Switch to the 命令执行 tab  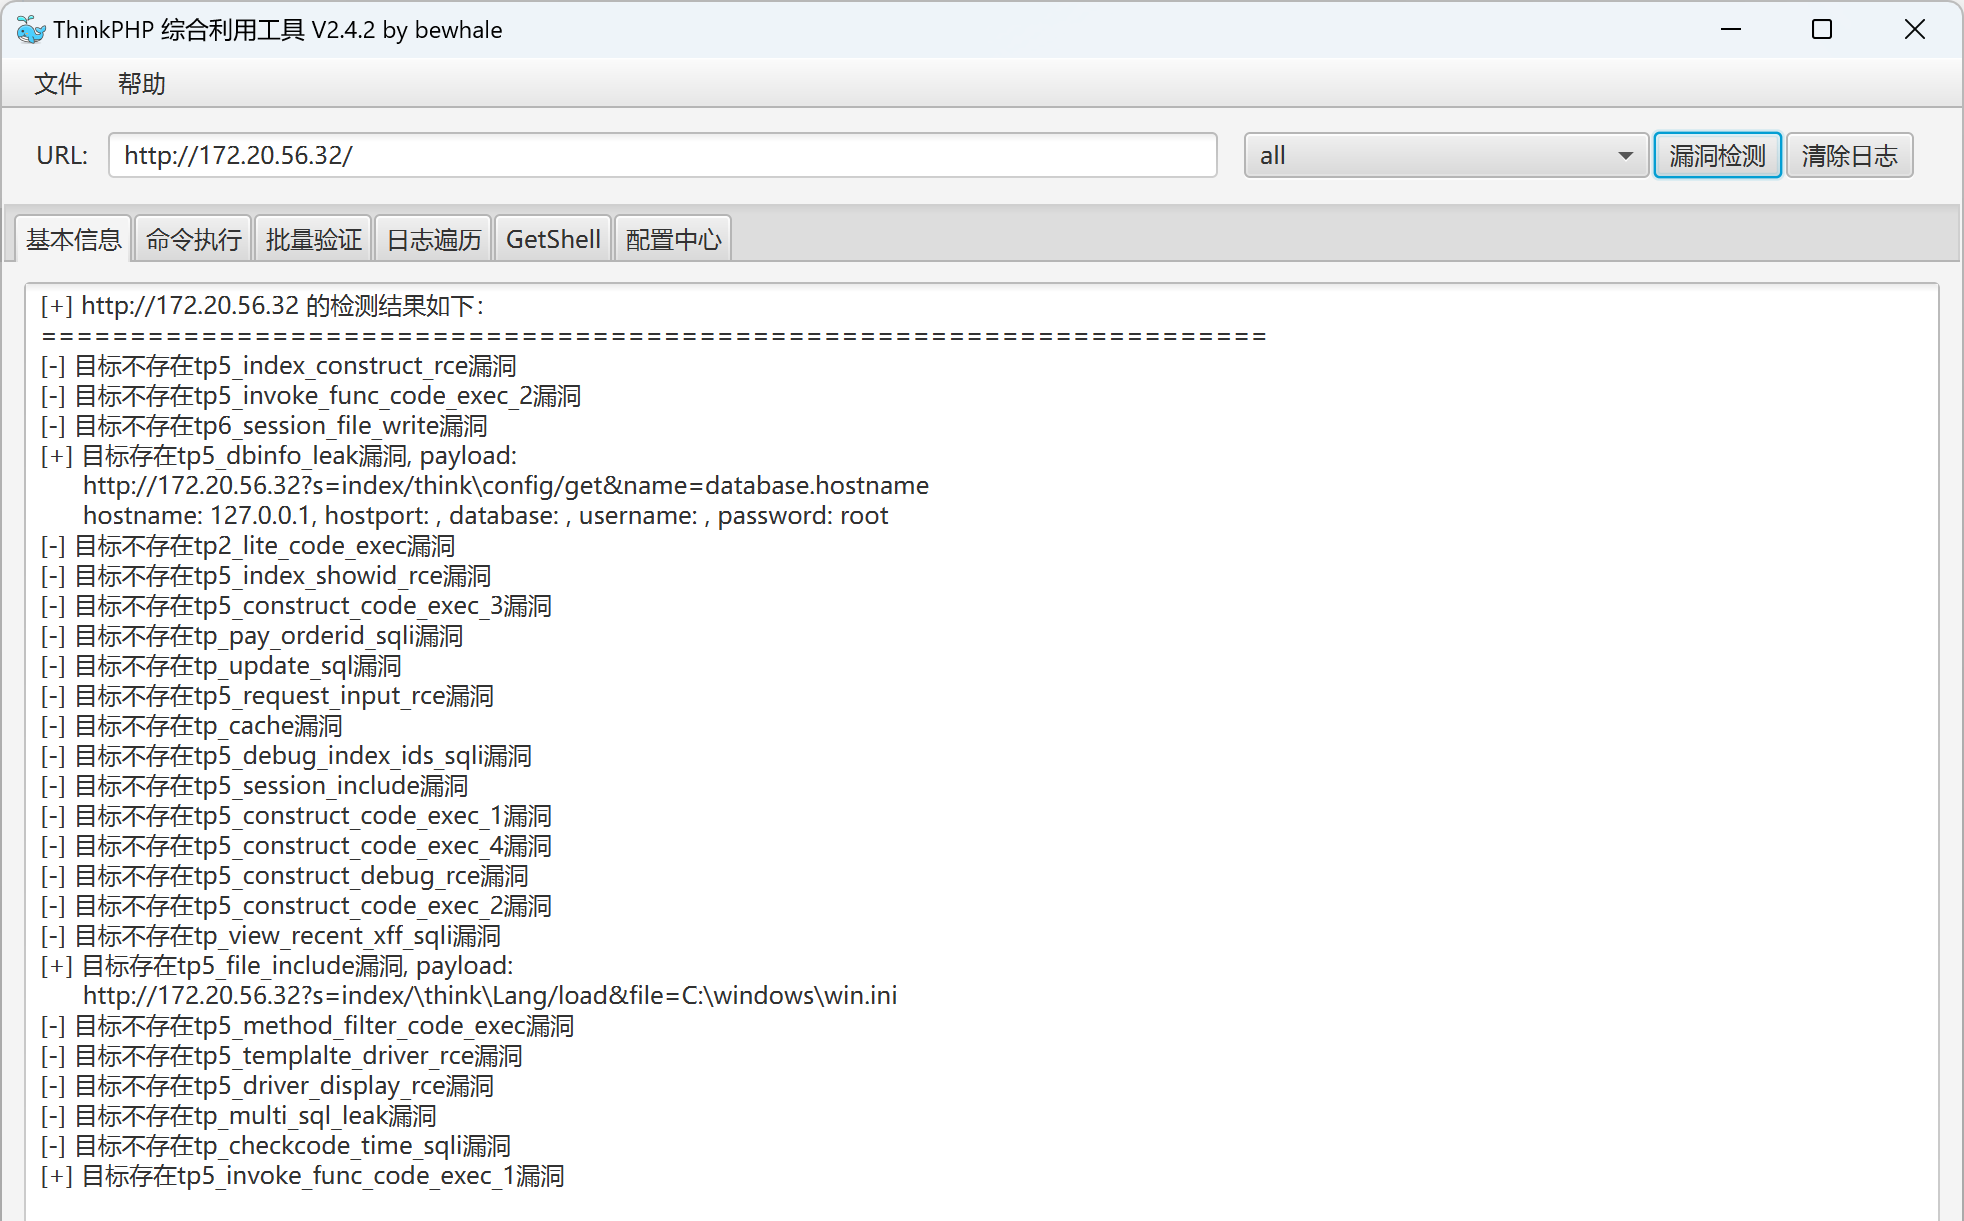pos(193,240)
